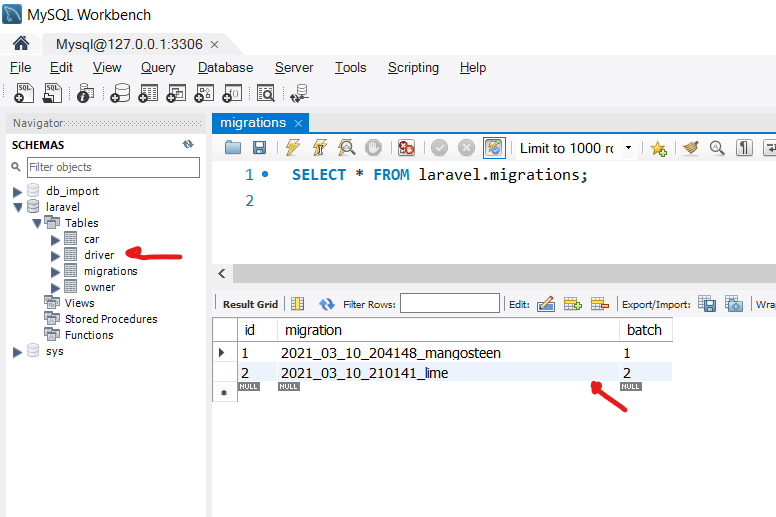Open the home screen tab icon

click(21, 44)
